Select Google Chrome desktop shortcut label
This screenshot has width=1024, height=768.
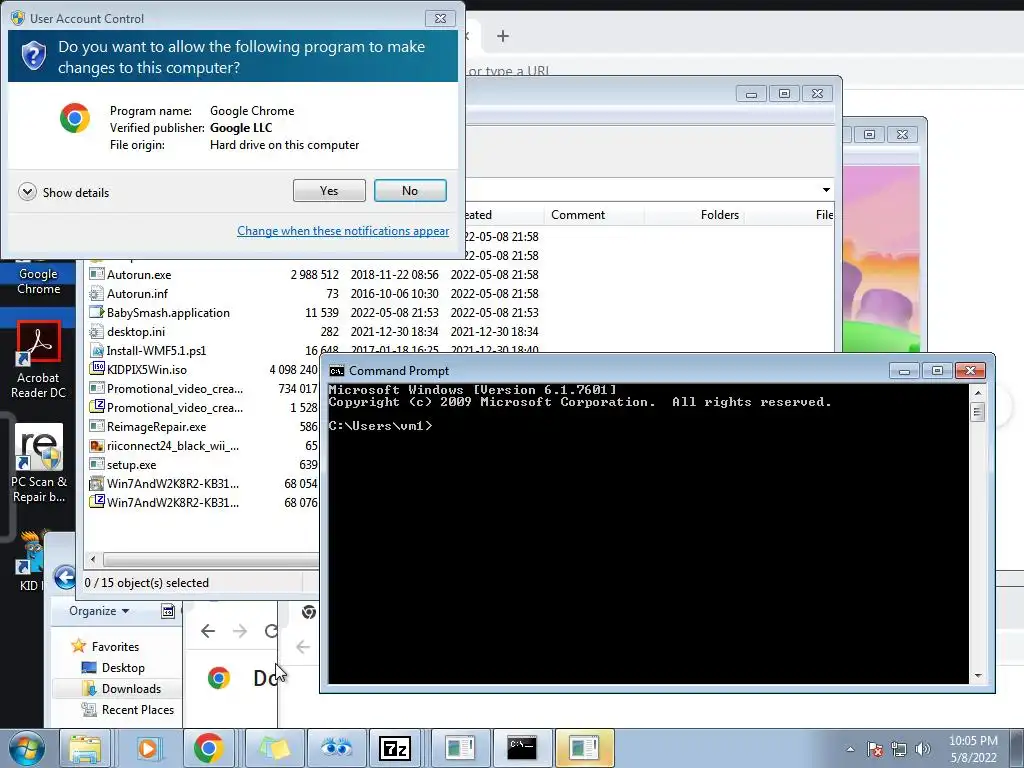pyautogui.click(x=39, y=281)
